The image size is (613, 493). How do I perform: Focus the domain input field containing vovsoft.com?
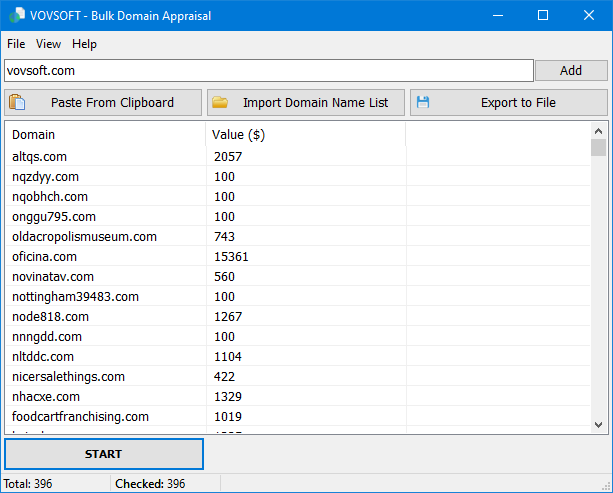point(269,70)
